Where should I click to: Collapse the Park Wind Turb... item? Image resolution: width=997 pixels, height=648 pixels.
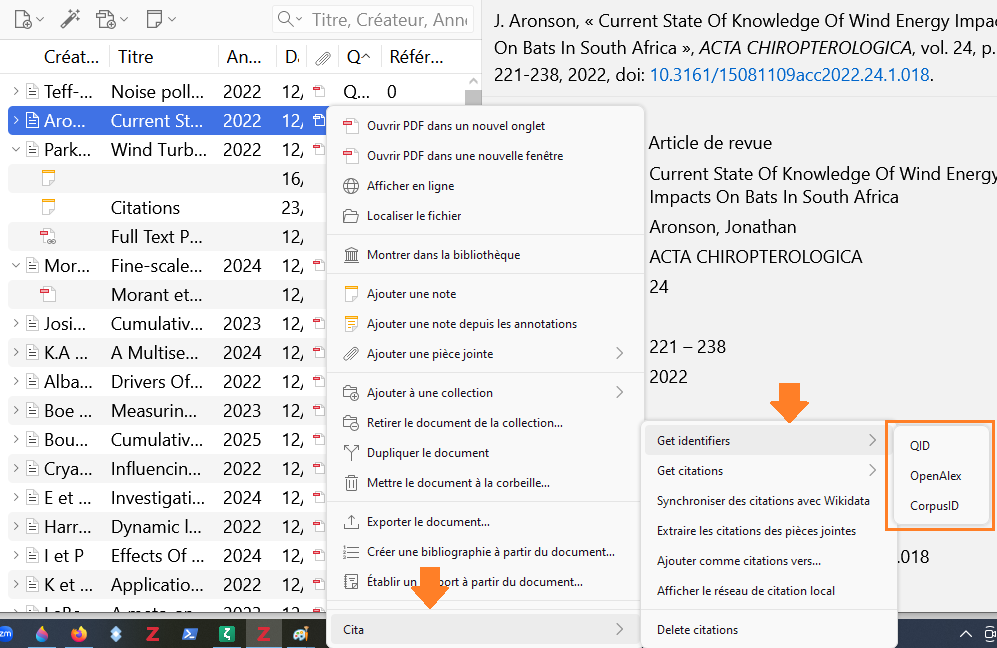pos(16,150)
